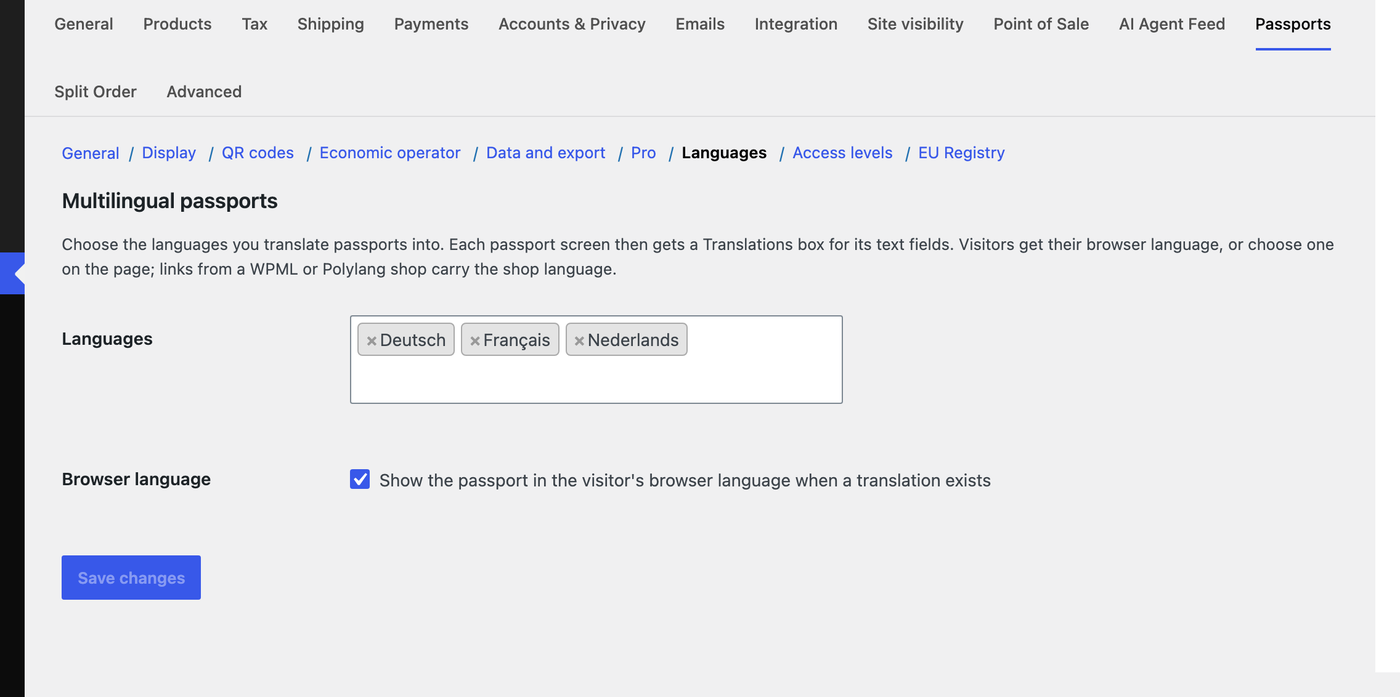Click the Save changes button
Image resolution: width=1400 pixels, height=697 pixels.
coord(131,578)
